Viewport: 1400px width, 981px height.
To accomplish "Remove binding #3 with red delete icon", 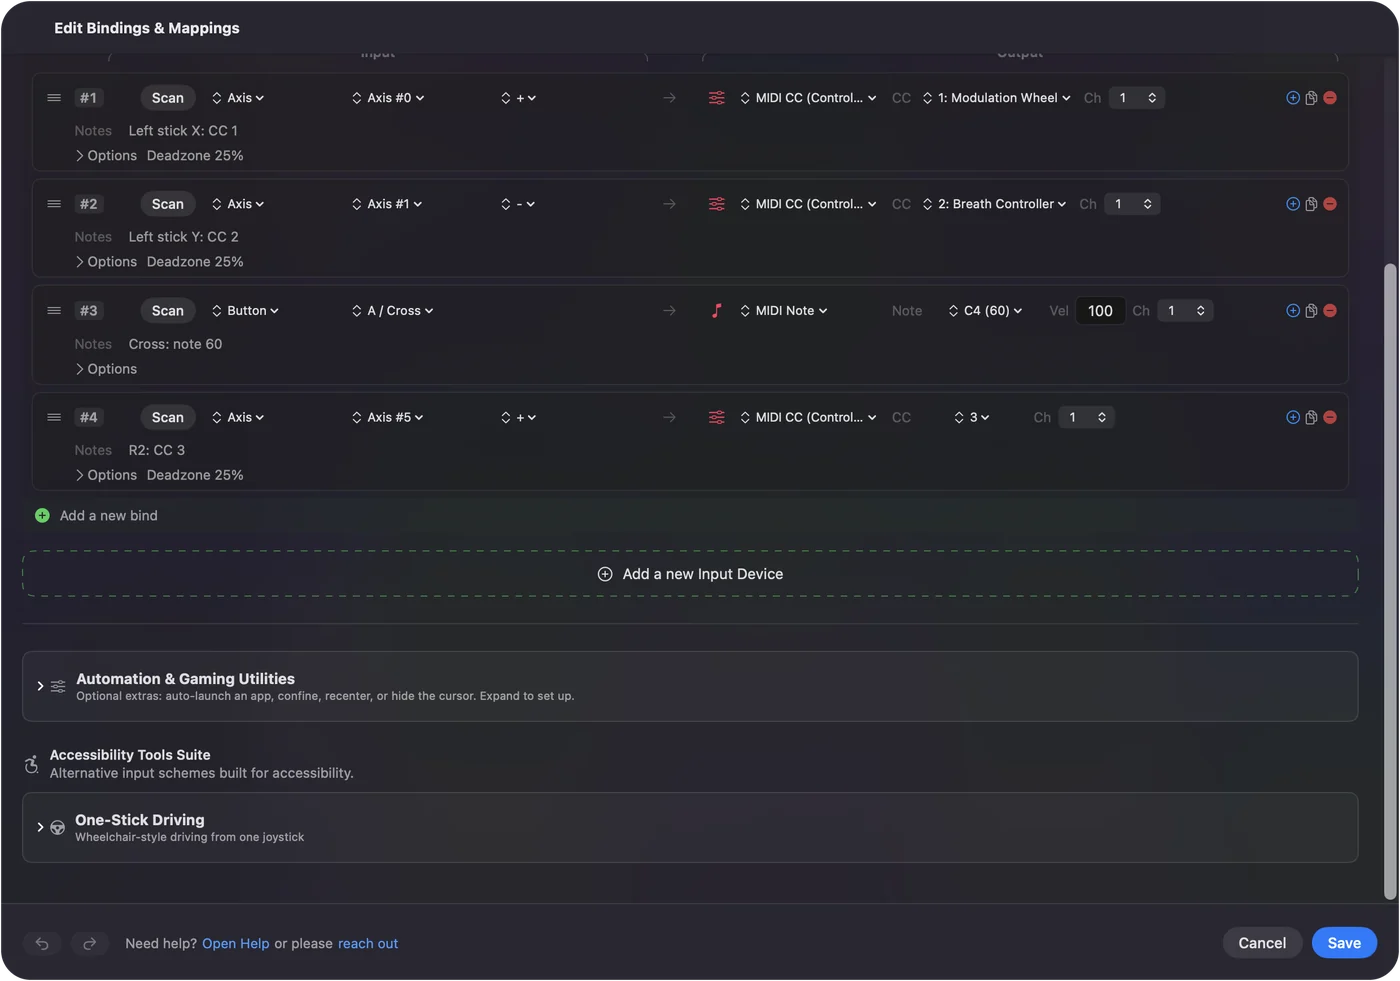I will pos(1330,311).
